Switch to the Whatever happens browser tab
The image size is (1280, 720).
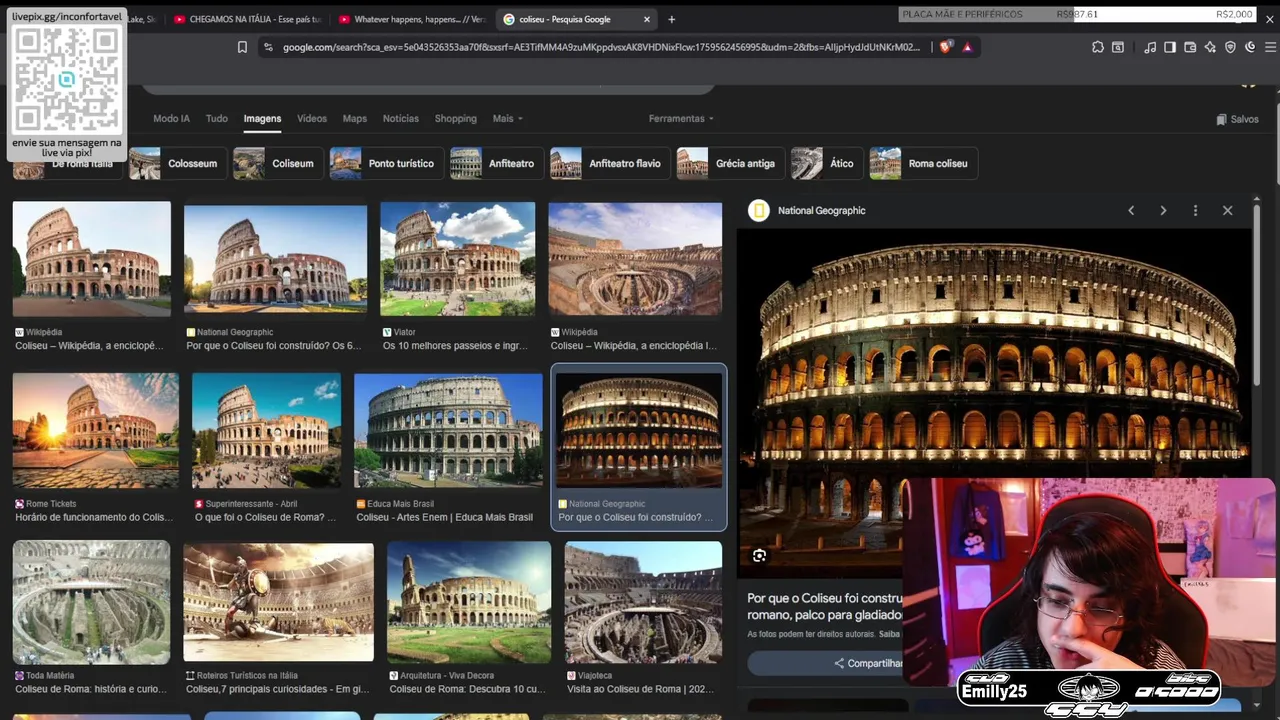pos(410,19)
